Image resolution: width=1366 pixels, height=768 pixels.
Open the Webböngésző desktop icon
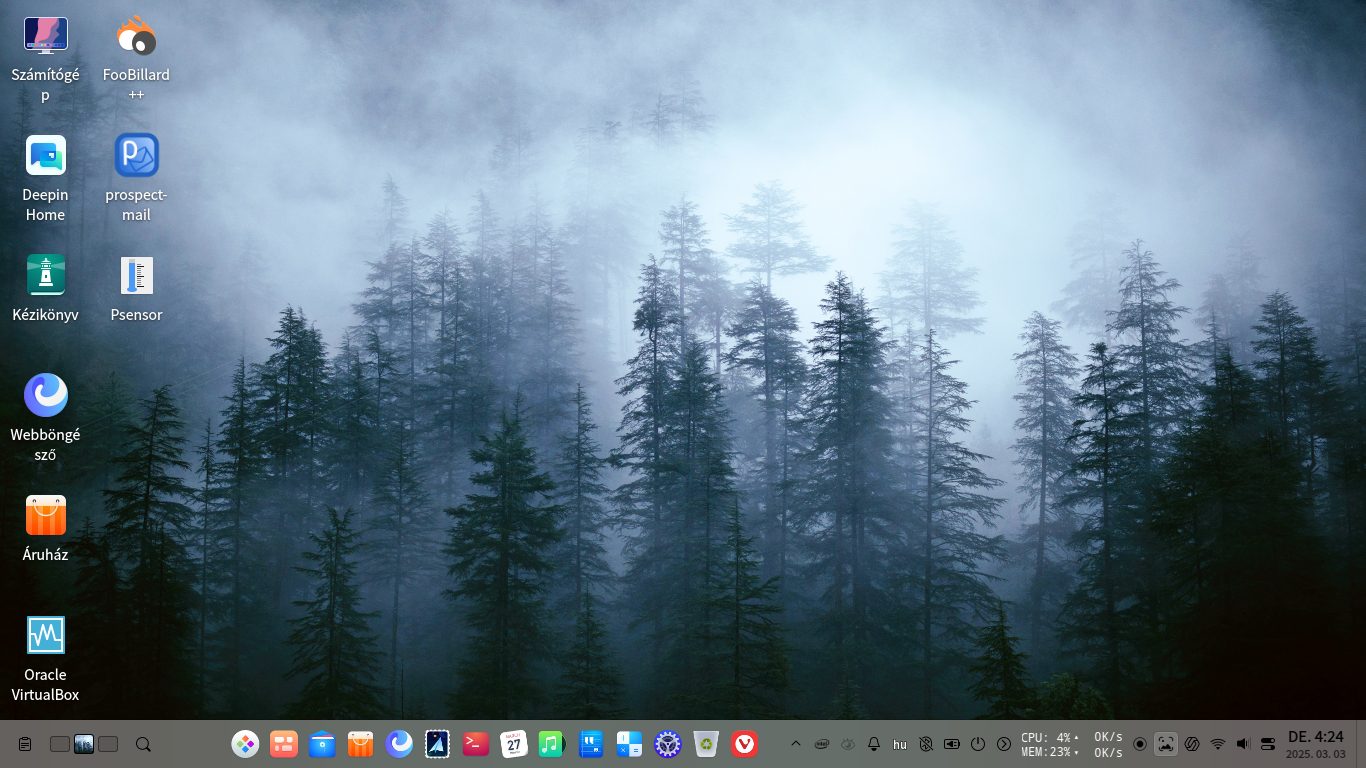point(45,418)
